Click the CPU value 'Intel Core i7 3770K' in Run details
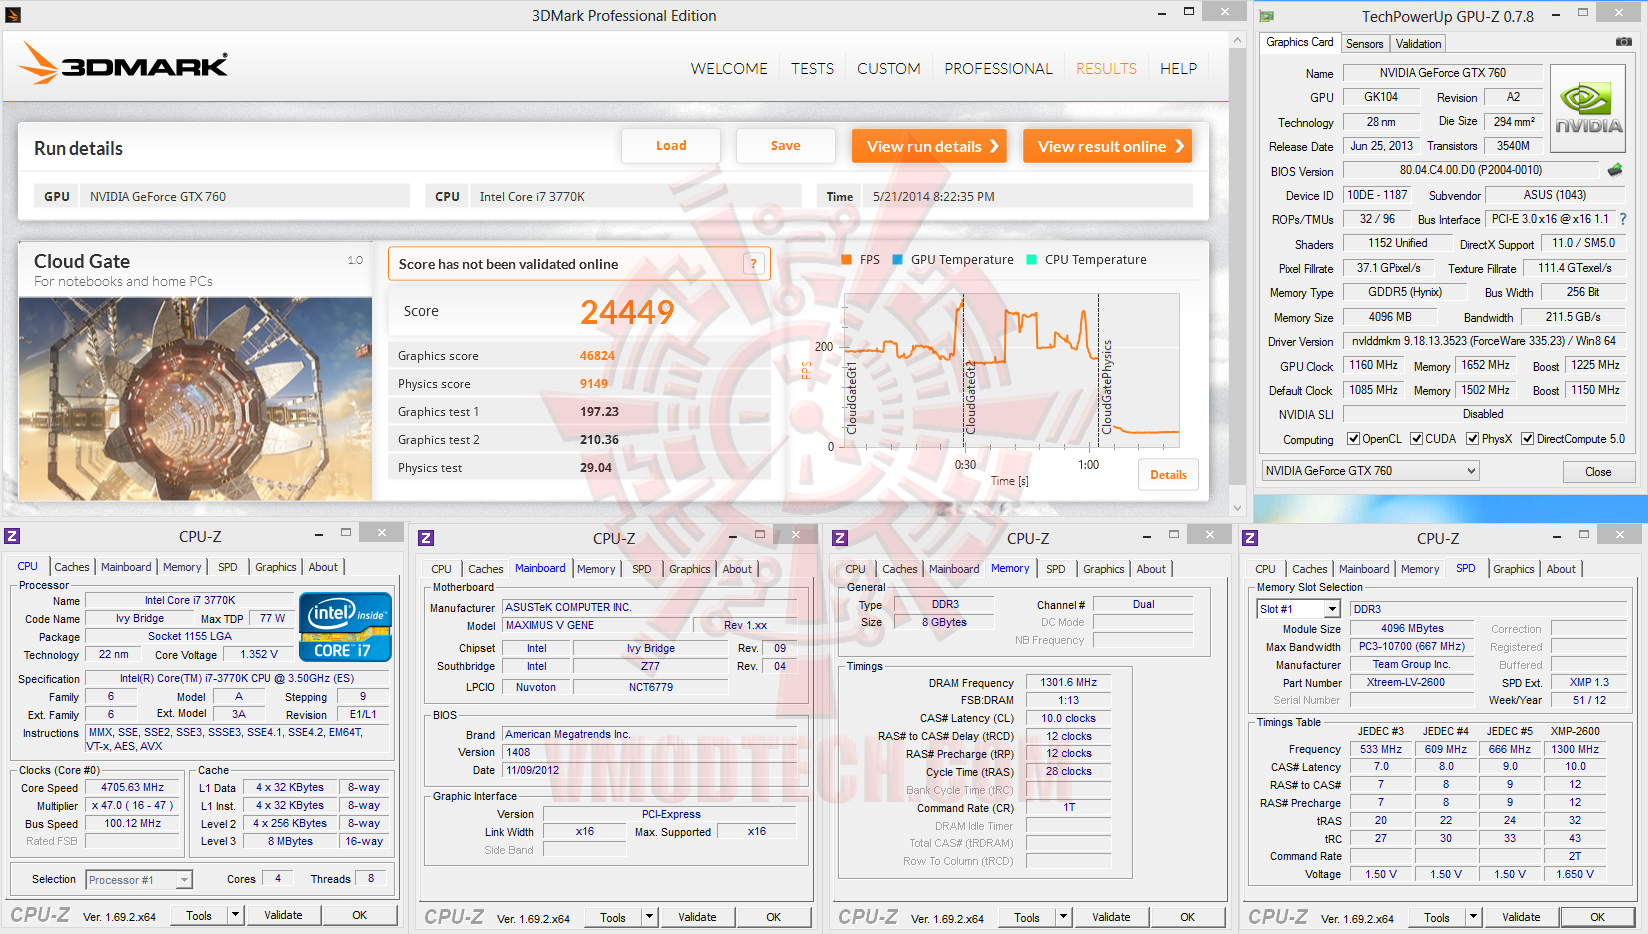1648x934 pixels. point(532,197)
